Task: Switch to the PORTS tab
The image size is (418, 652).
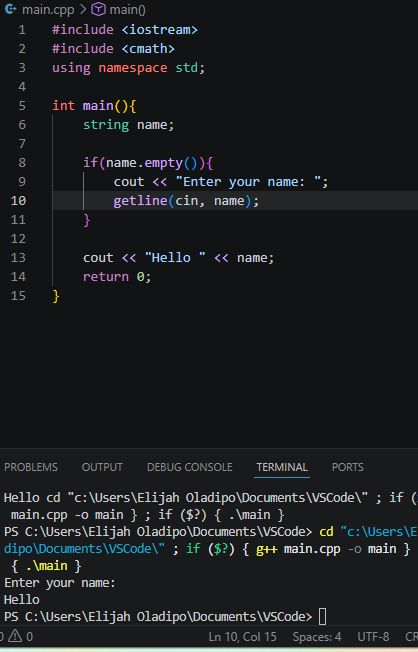Action: [348, 467]
